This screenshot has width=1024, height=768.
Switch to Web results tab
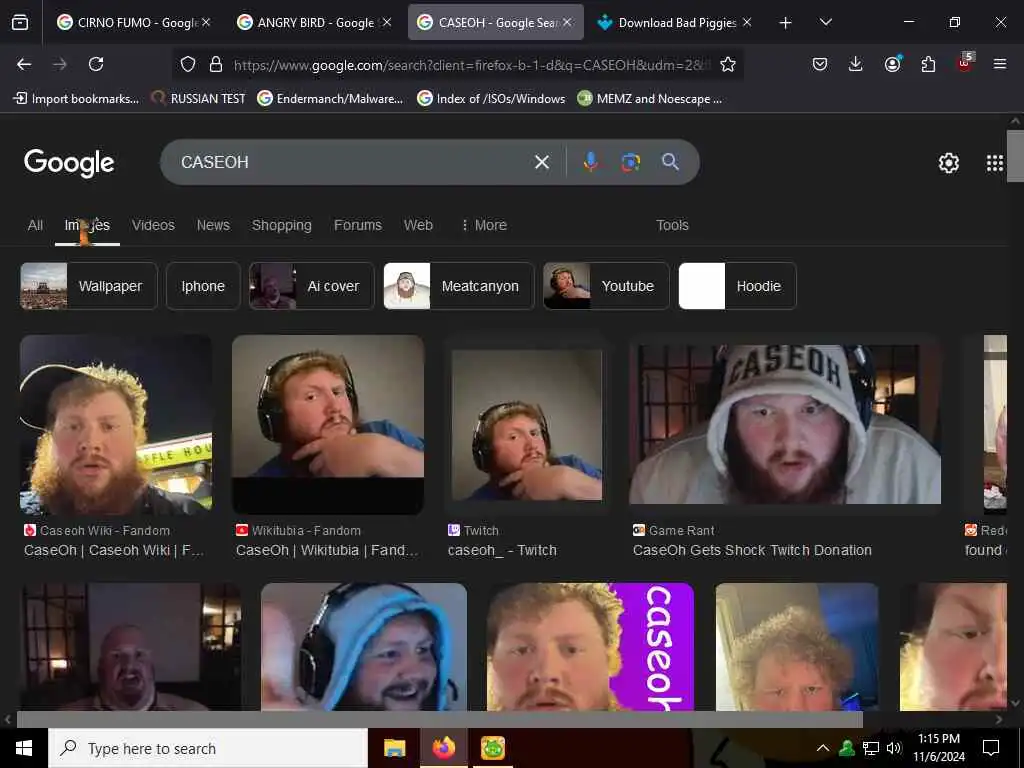[418, 225]
